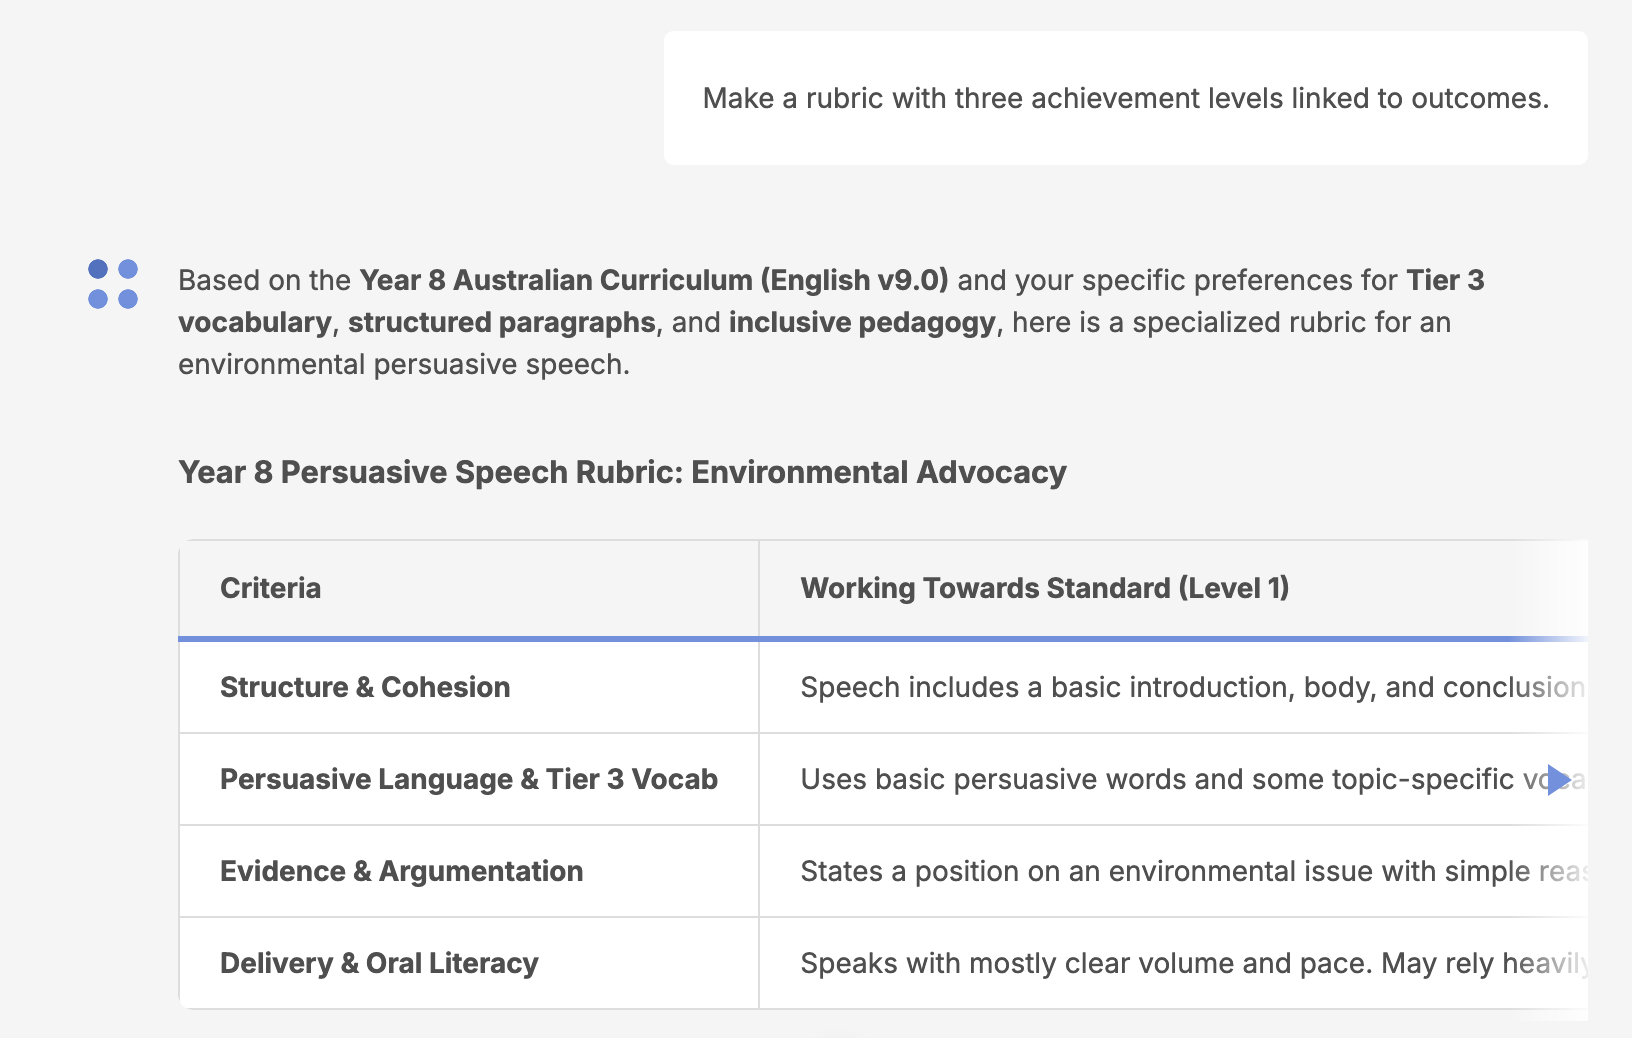Select the Persuasive Language & Tier 3 Vocab row label
Image resolution: width=1632 pixels, height=1038 pixels.
[469, 779]
